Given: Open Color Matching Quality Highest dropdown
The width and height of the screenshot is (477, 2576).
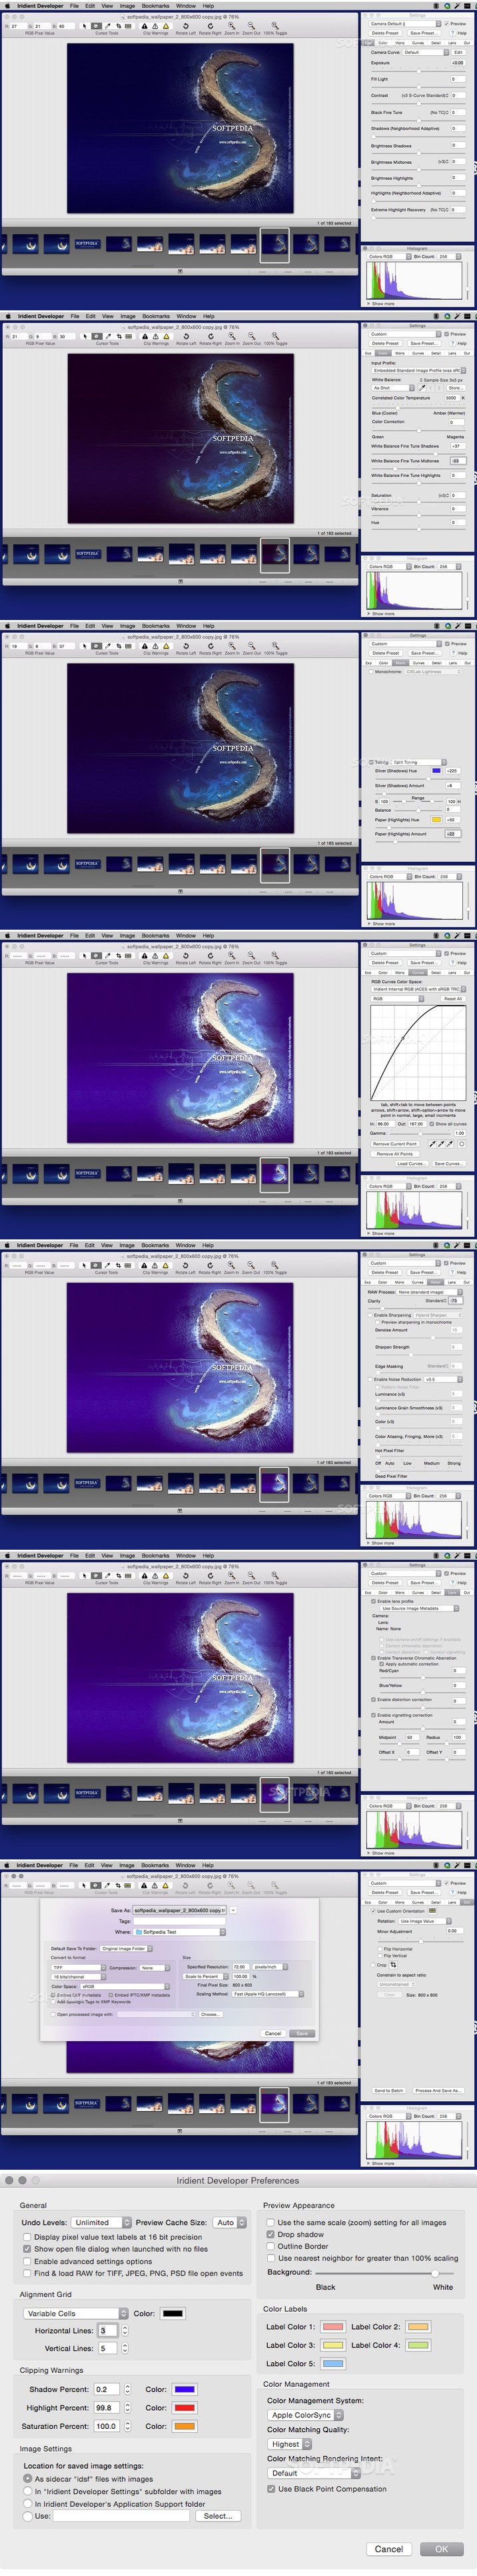Looking at the screenshot, I should [290, 2444].
